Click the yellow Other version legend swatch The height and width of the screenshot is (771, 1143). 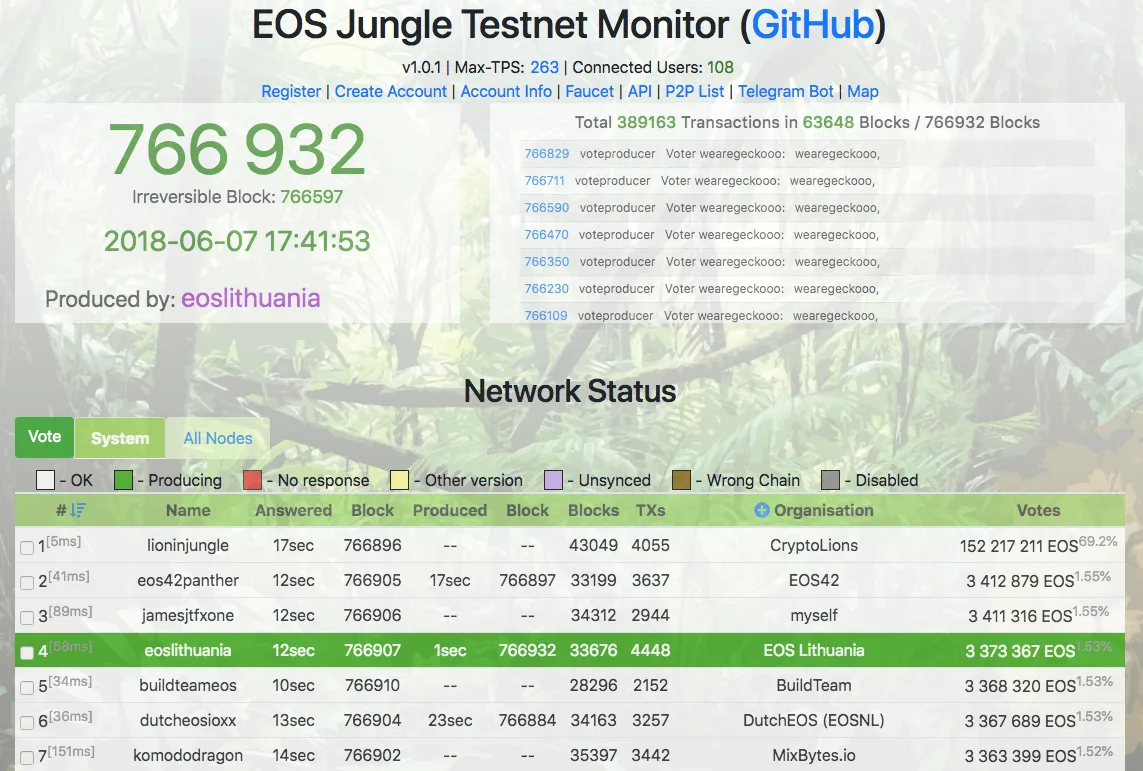click(399, 480)
